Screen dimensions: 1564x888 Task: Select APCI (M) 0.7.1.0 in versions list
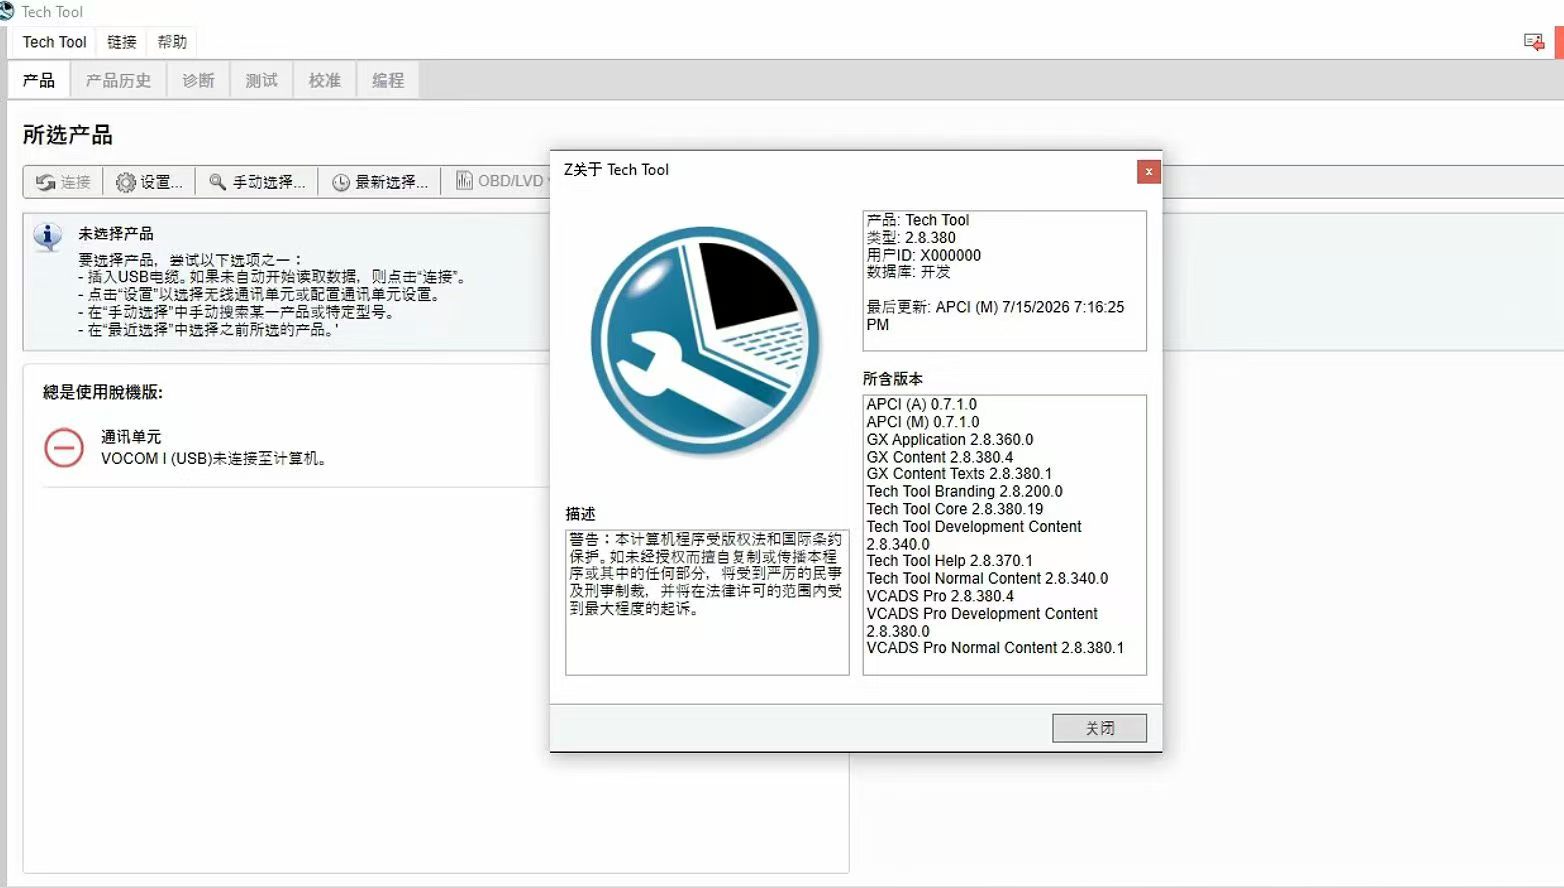[923, 422]
